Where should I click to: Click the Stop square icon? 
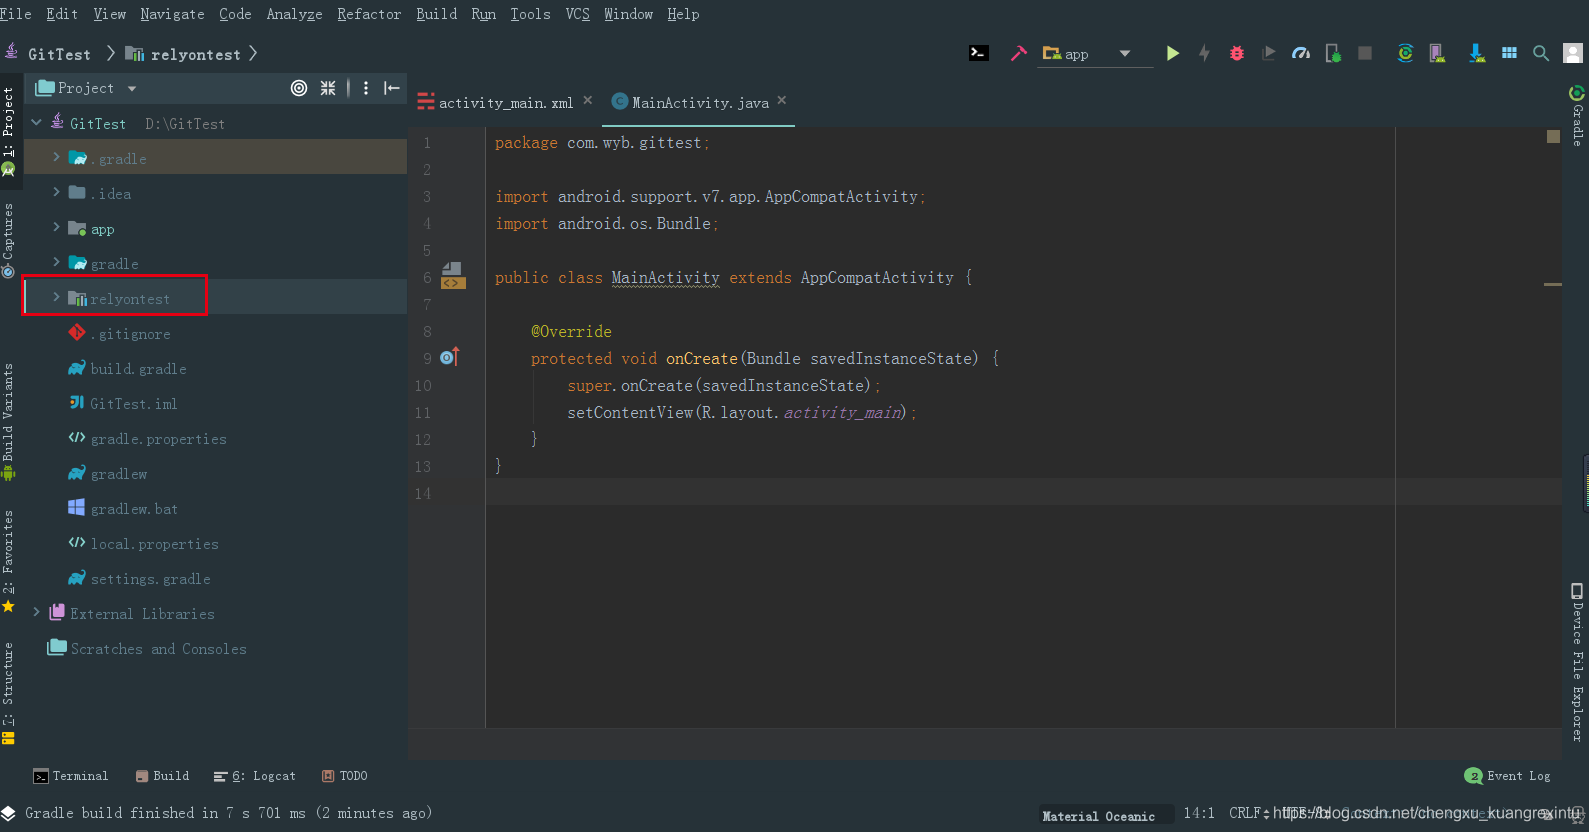[1365, 53]
